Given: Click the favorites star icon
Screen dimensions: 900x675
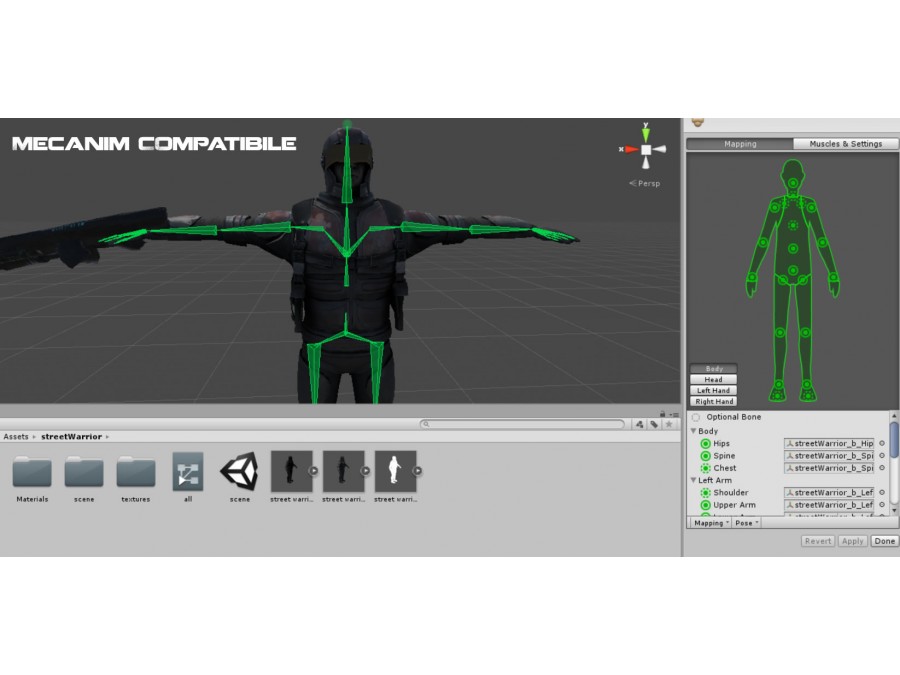Looking at the screenshot, I should coord(669,424).
